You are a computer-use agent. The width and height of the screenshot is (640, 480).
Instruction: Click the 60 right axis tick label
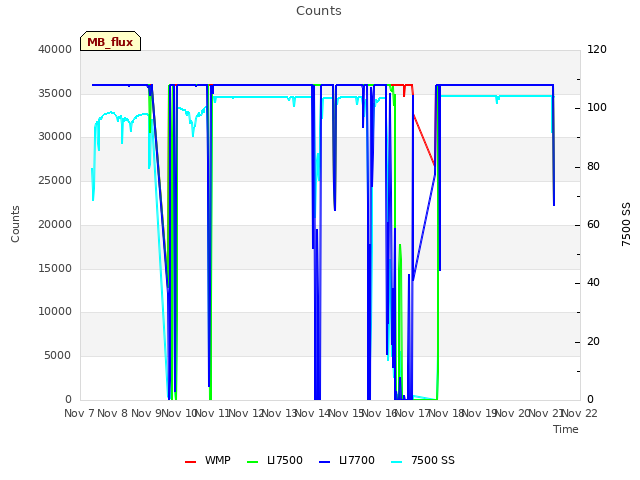(593, 224)
